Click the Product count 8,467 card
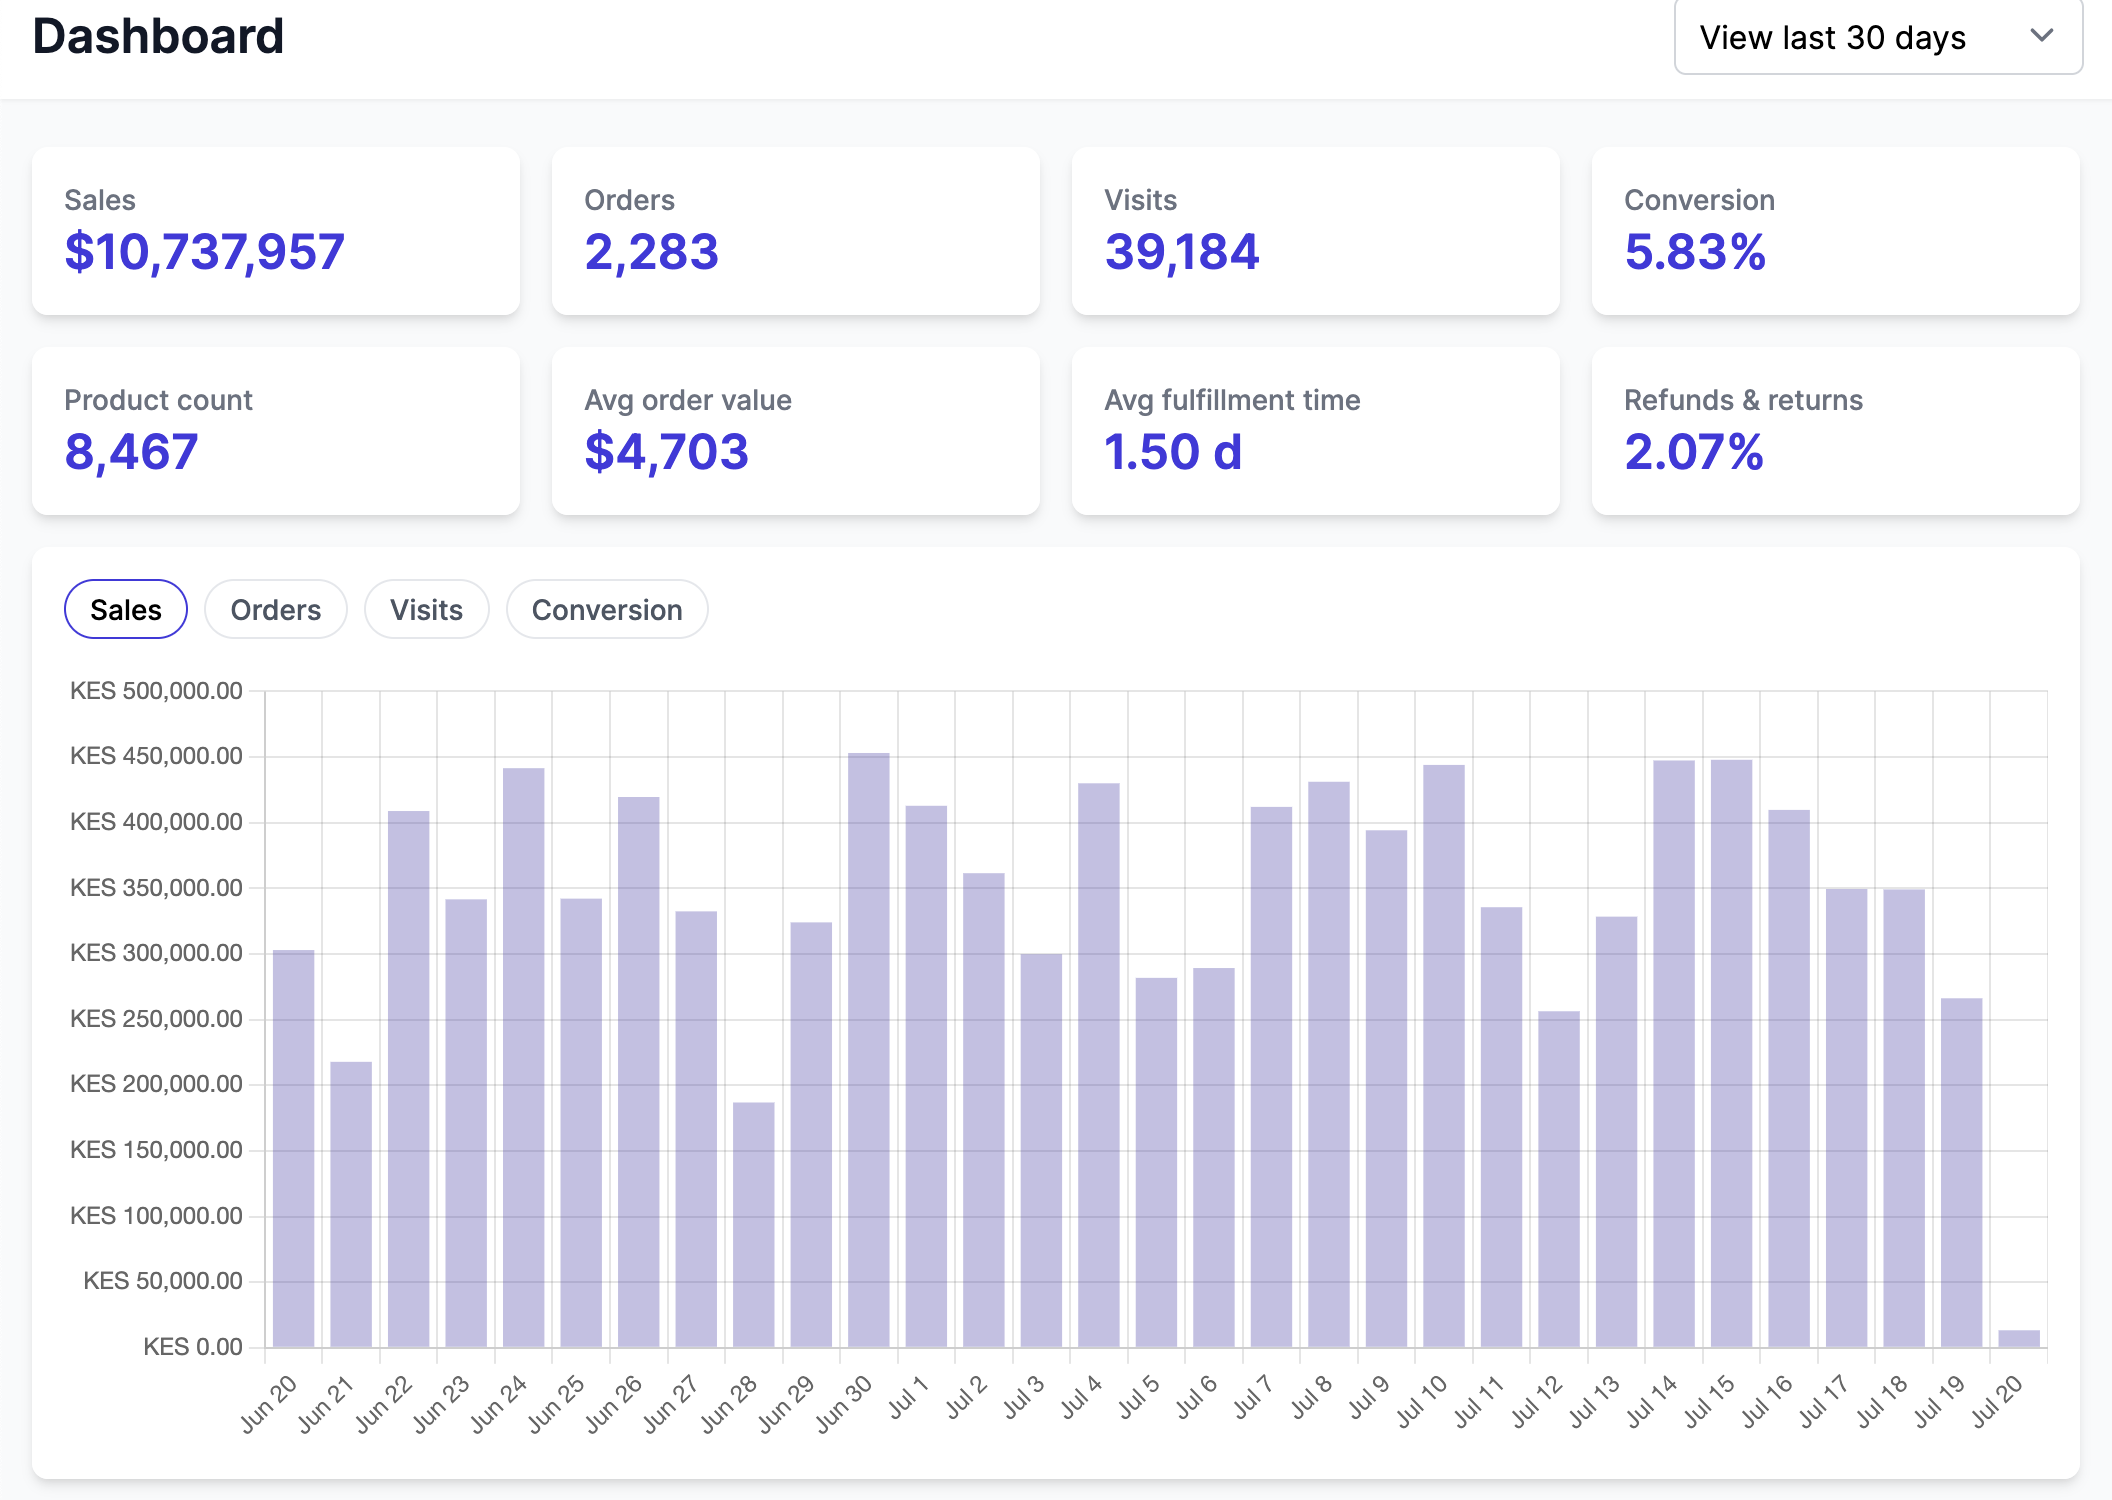This screenshot has width=2112, height=1500. [x=276, y=431]
